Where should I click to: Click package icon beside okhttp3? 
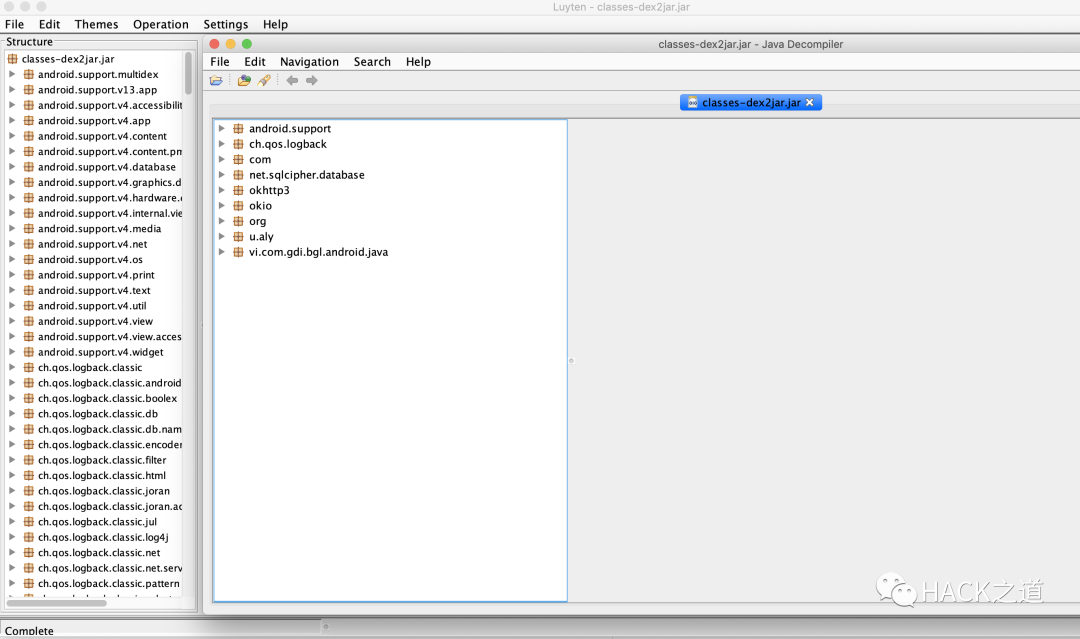click(x=238, y=190)
